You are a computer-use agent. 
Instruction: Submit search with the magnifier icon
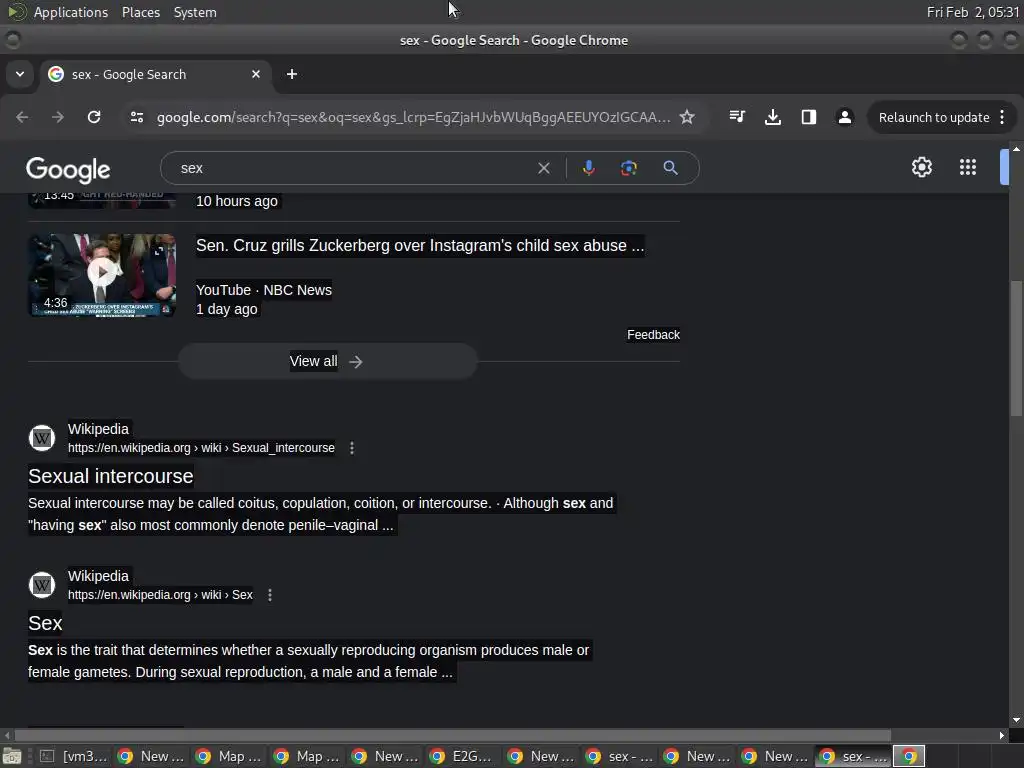670,168
